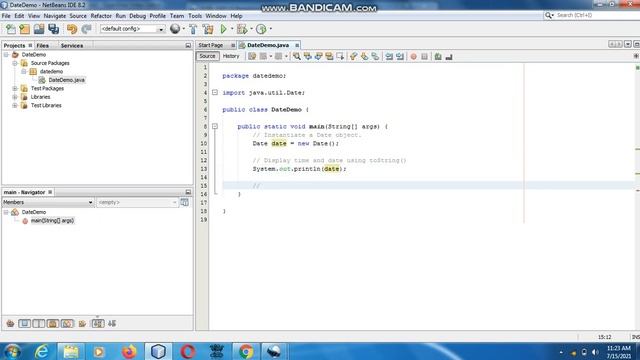
Task: Minimize the Navigator panel window group
Action: click(x=188, y=192)
